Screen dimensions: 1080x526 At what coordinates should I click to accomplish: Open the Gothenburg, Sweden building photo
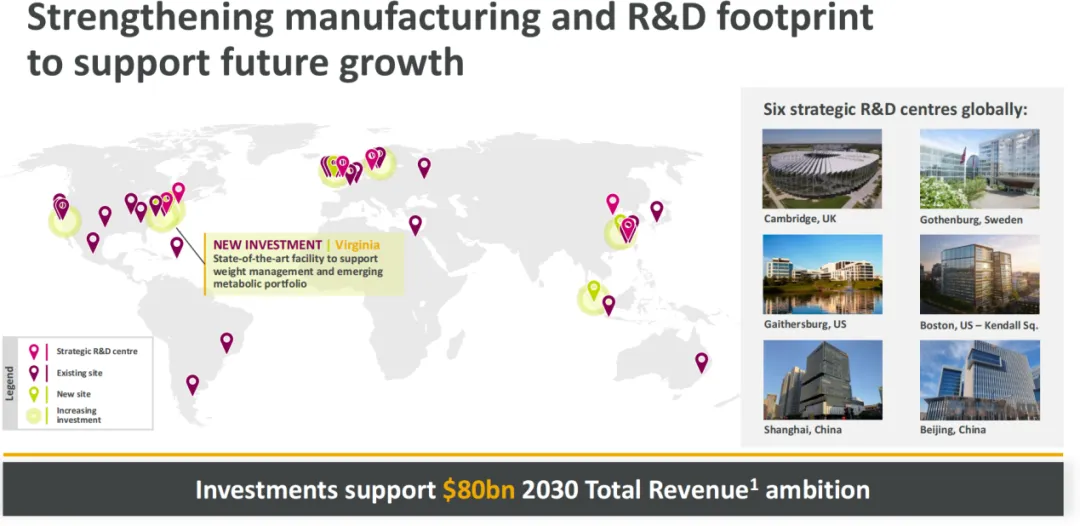click(x=979, y=169)
